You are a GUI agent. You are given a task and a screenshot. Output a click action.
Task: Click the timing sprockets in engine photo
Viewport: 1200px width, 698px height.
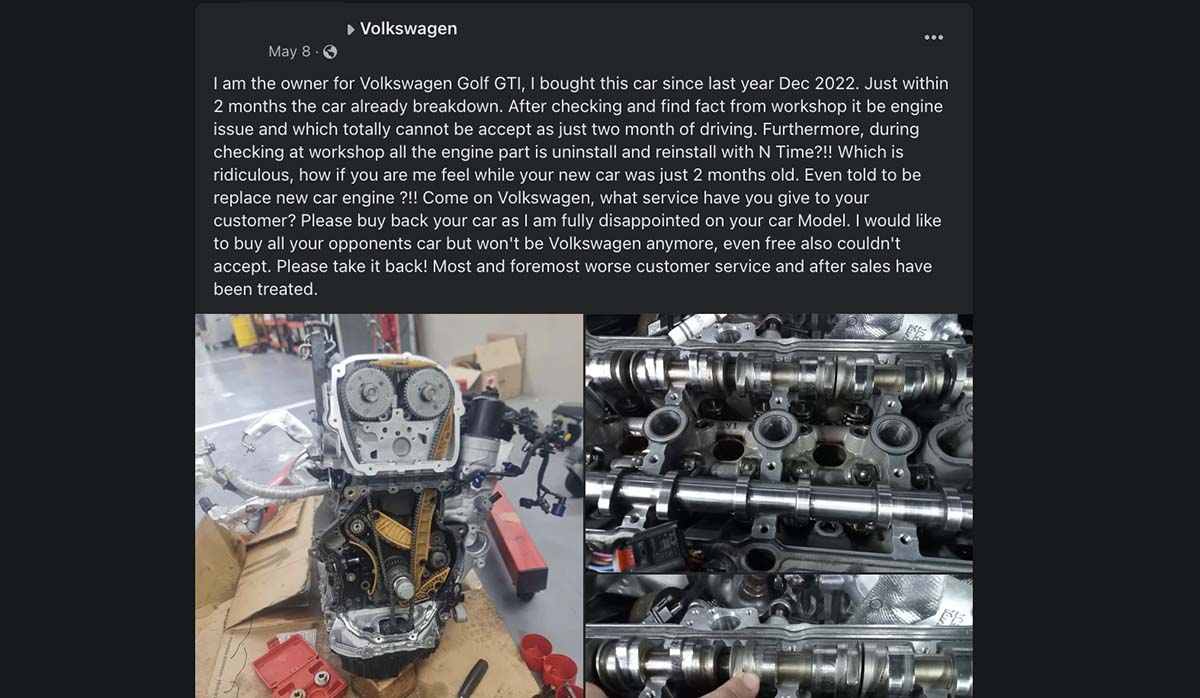[x=393, y=391]
